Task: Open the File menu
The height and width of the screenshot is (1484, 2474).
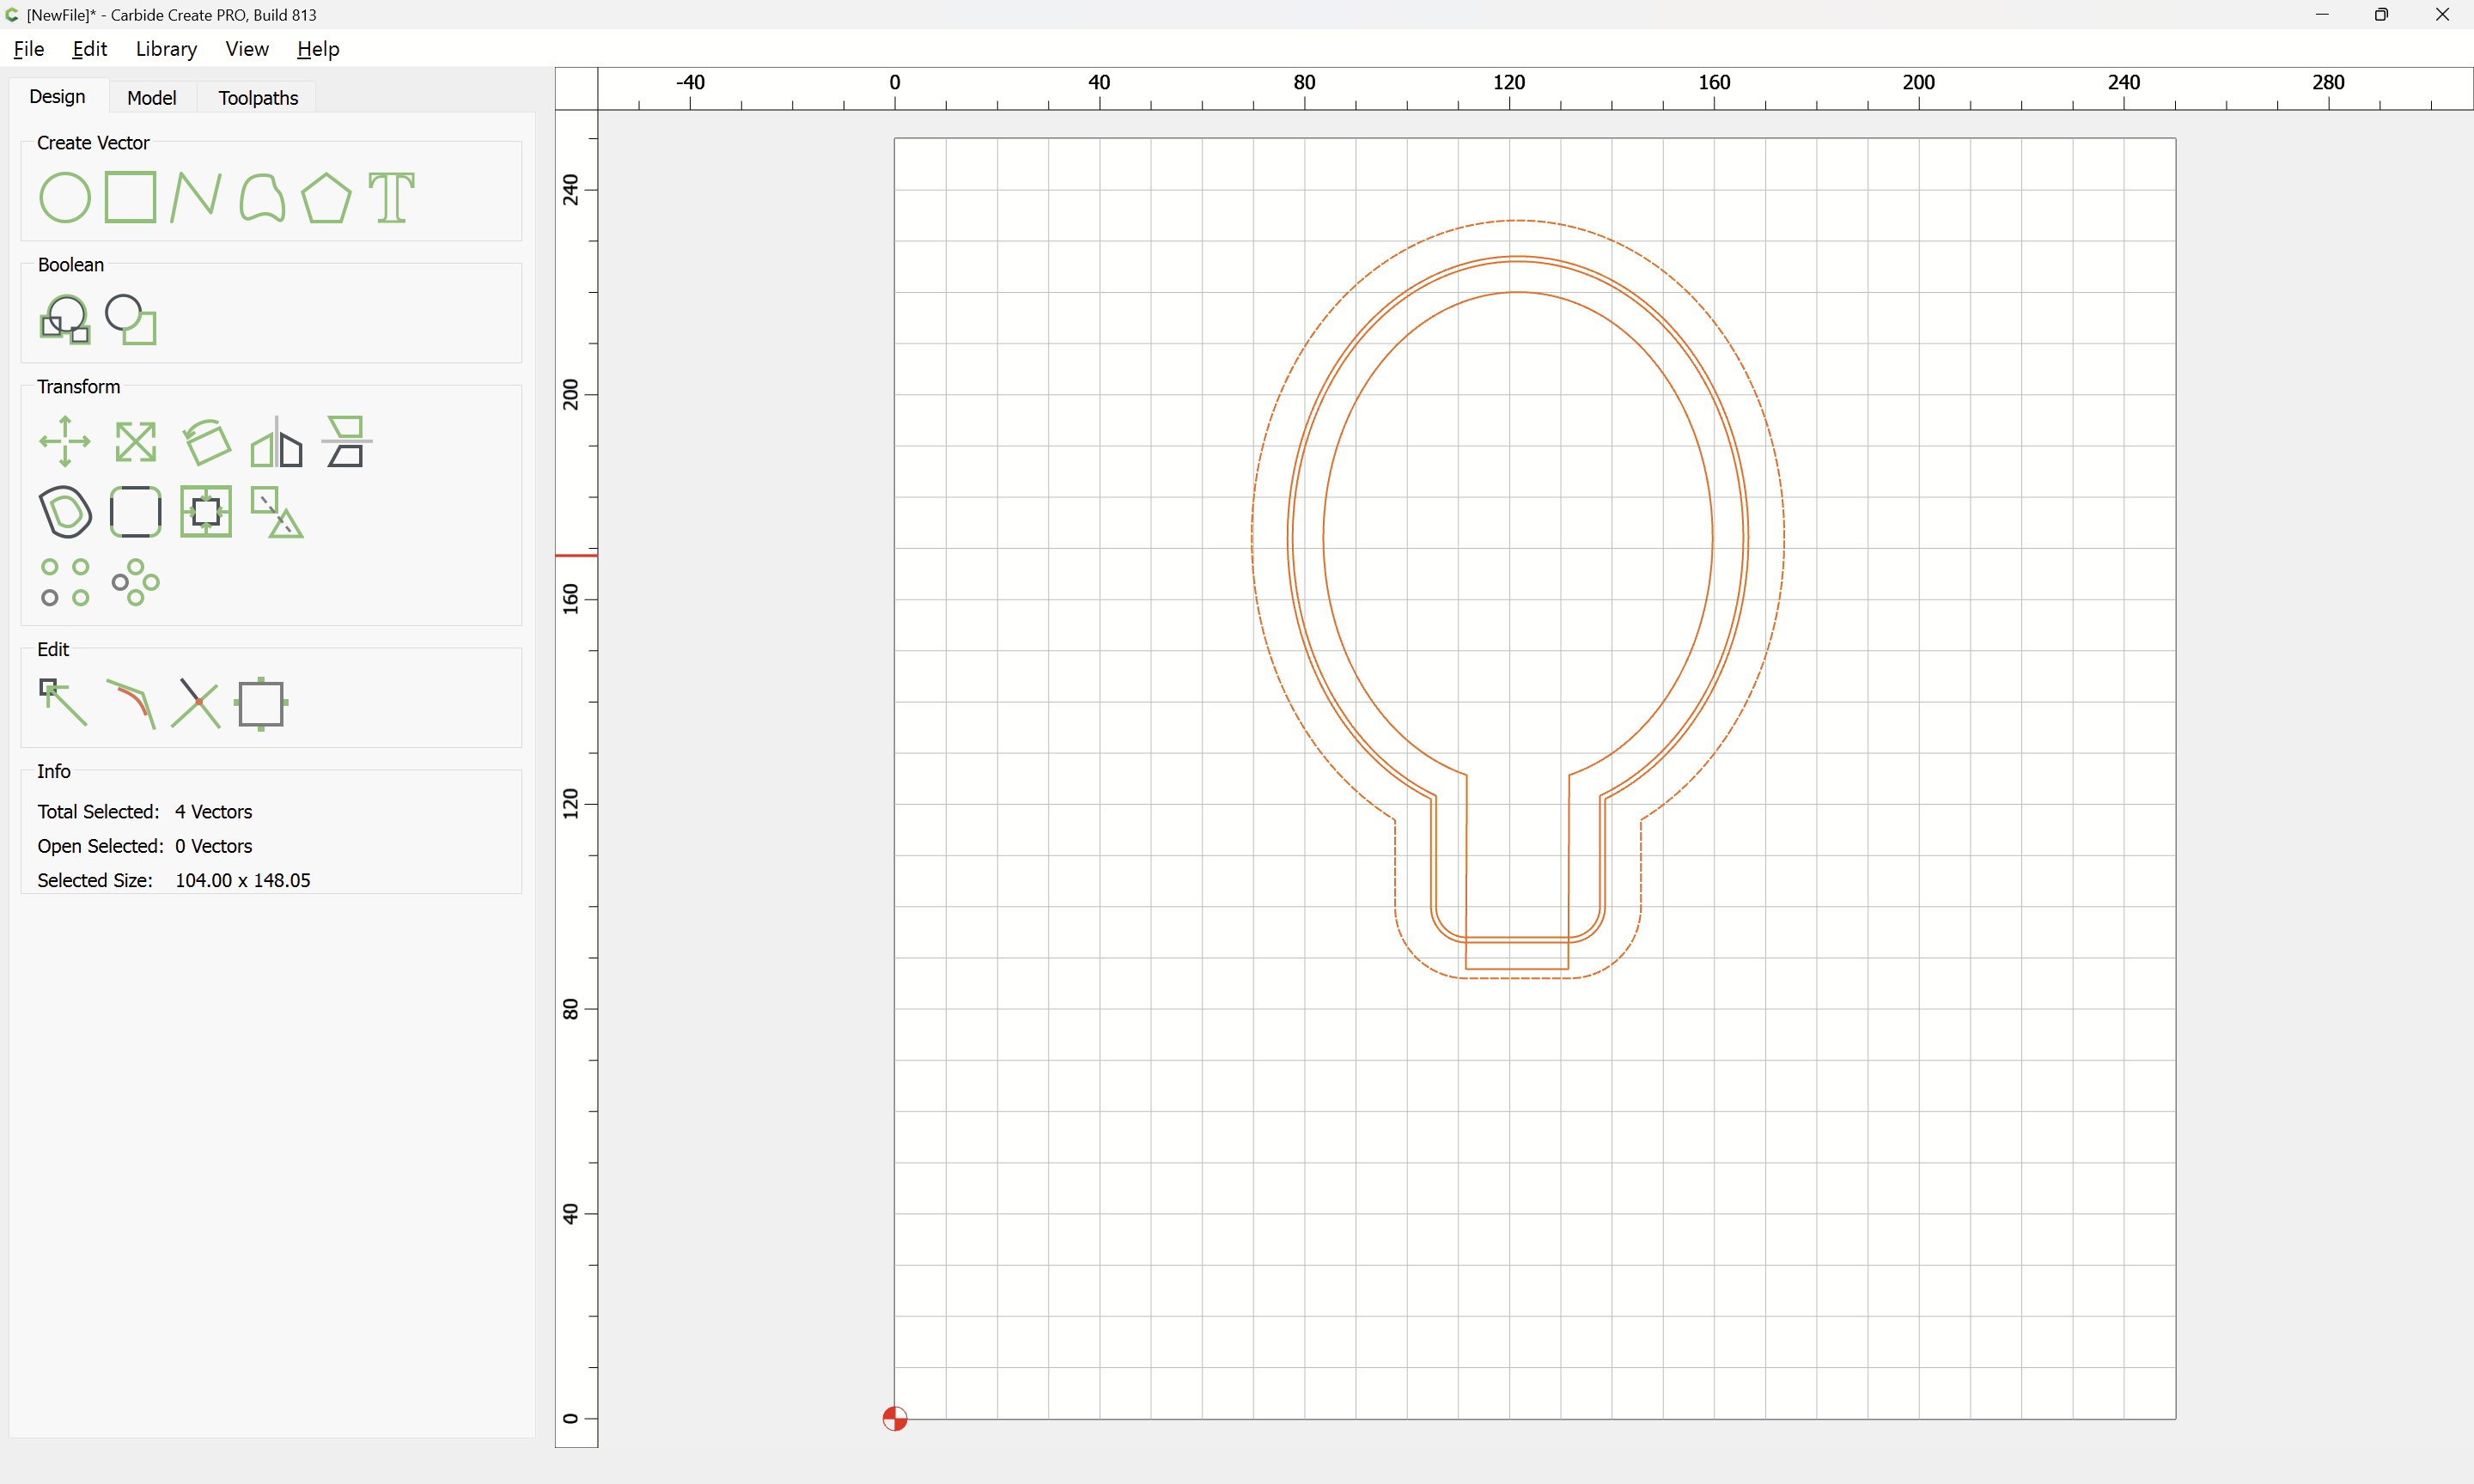Action: 28,48
